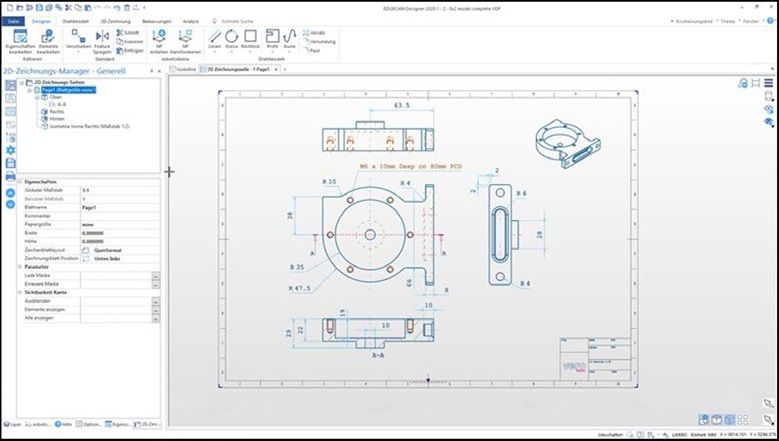The height and width of the screenshot is (441, 779).
Task: Open the Zeichnungsblatt Position dropdown
Action: pos(120,258)
